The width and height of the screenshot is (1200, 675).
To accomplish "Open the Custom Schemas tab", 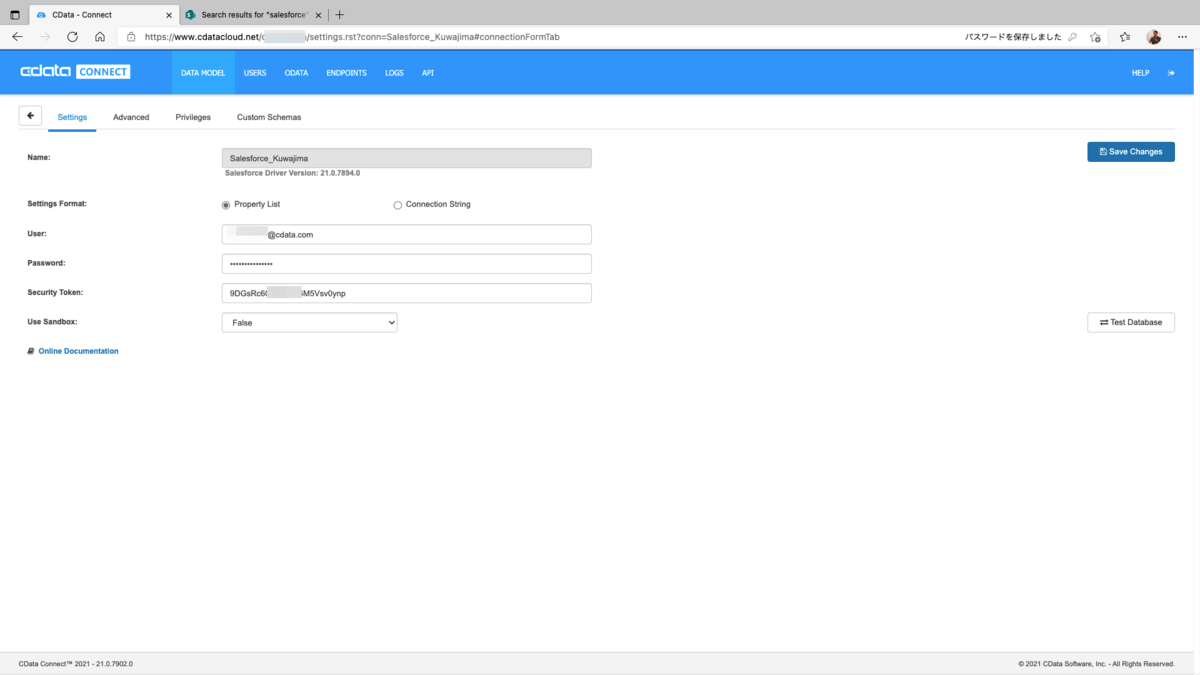I will [269, 117].
